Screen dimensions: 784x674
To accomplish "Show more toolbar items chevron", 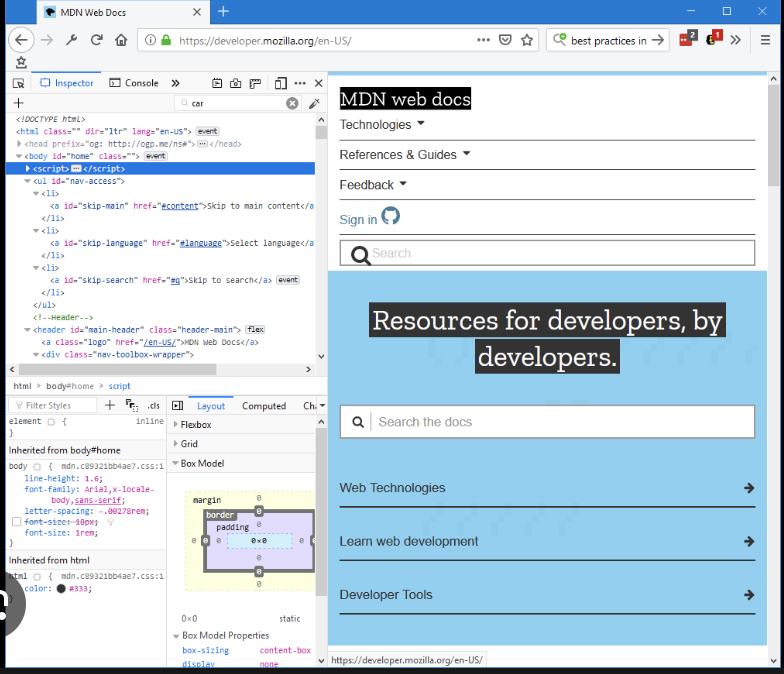I will tap(736, 40).
